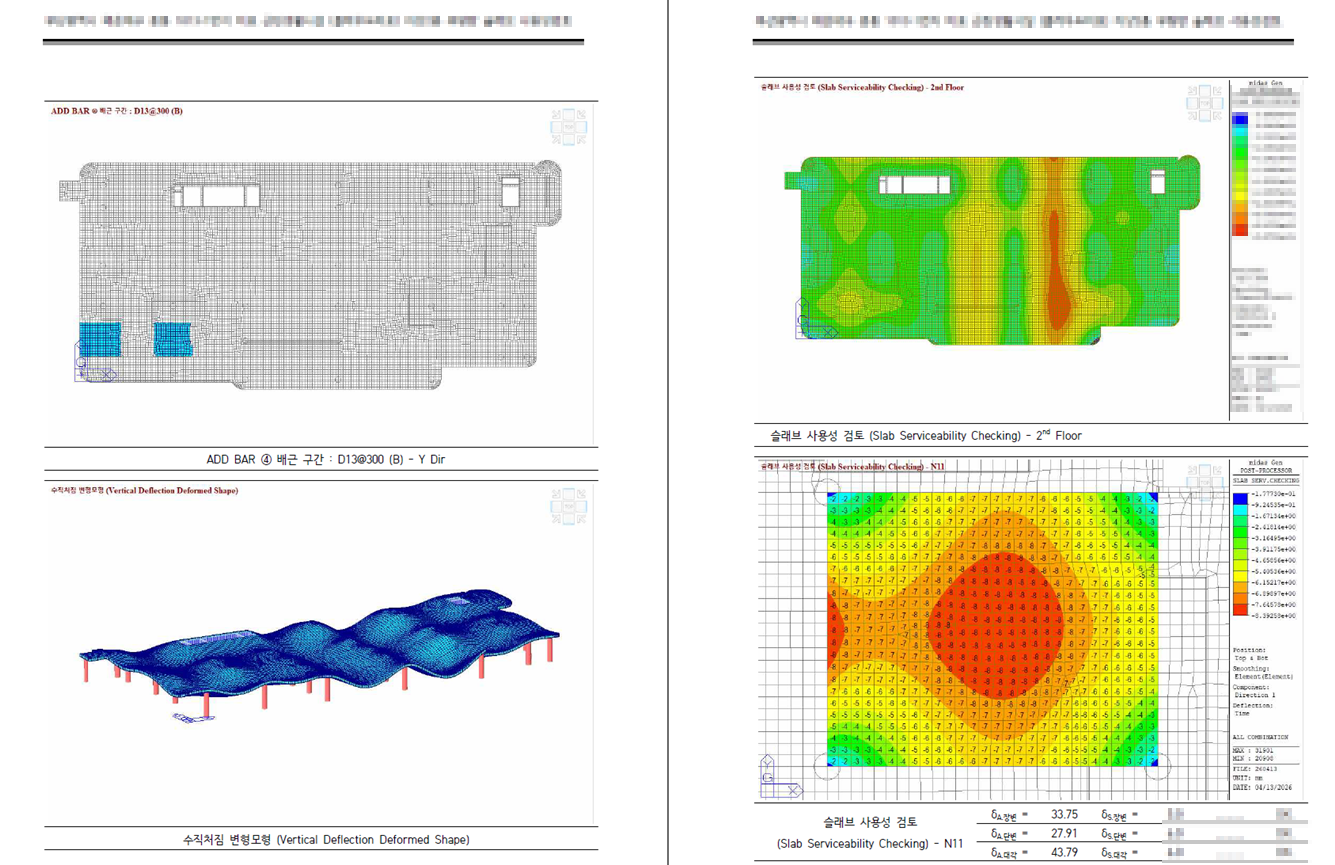This screenshot has height=865, width=1335.
Task: Click the 'ADD BAR ④ D13@300 (B) - Y Dir' caption
Action: tap(320, 460)
